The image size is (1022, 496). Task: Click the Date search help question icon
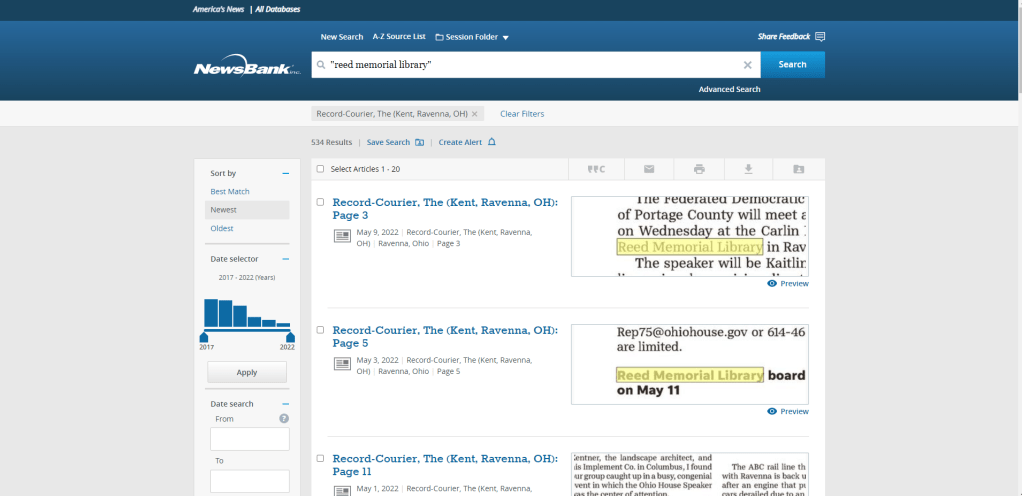284,418
